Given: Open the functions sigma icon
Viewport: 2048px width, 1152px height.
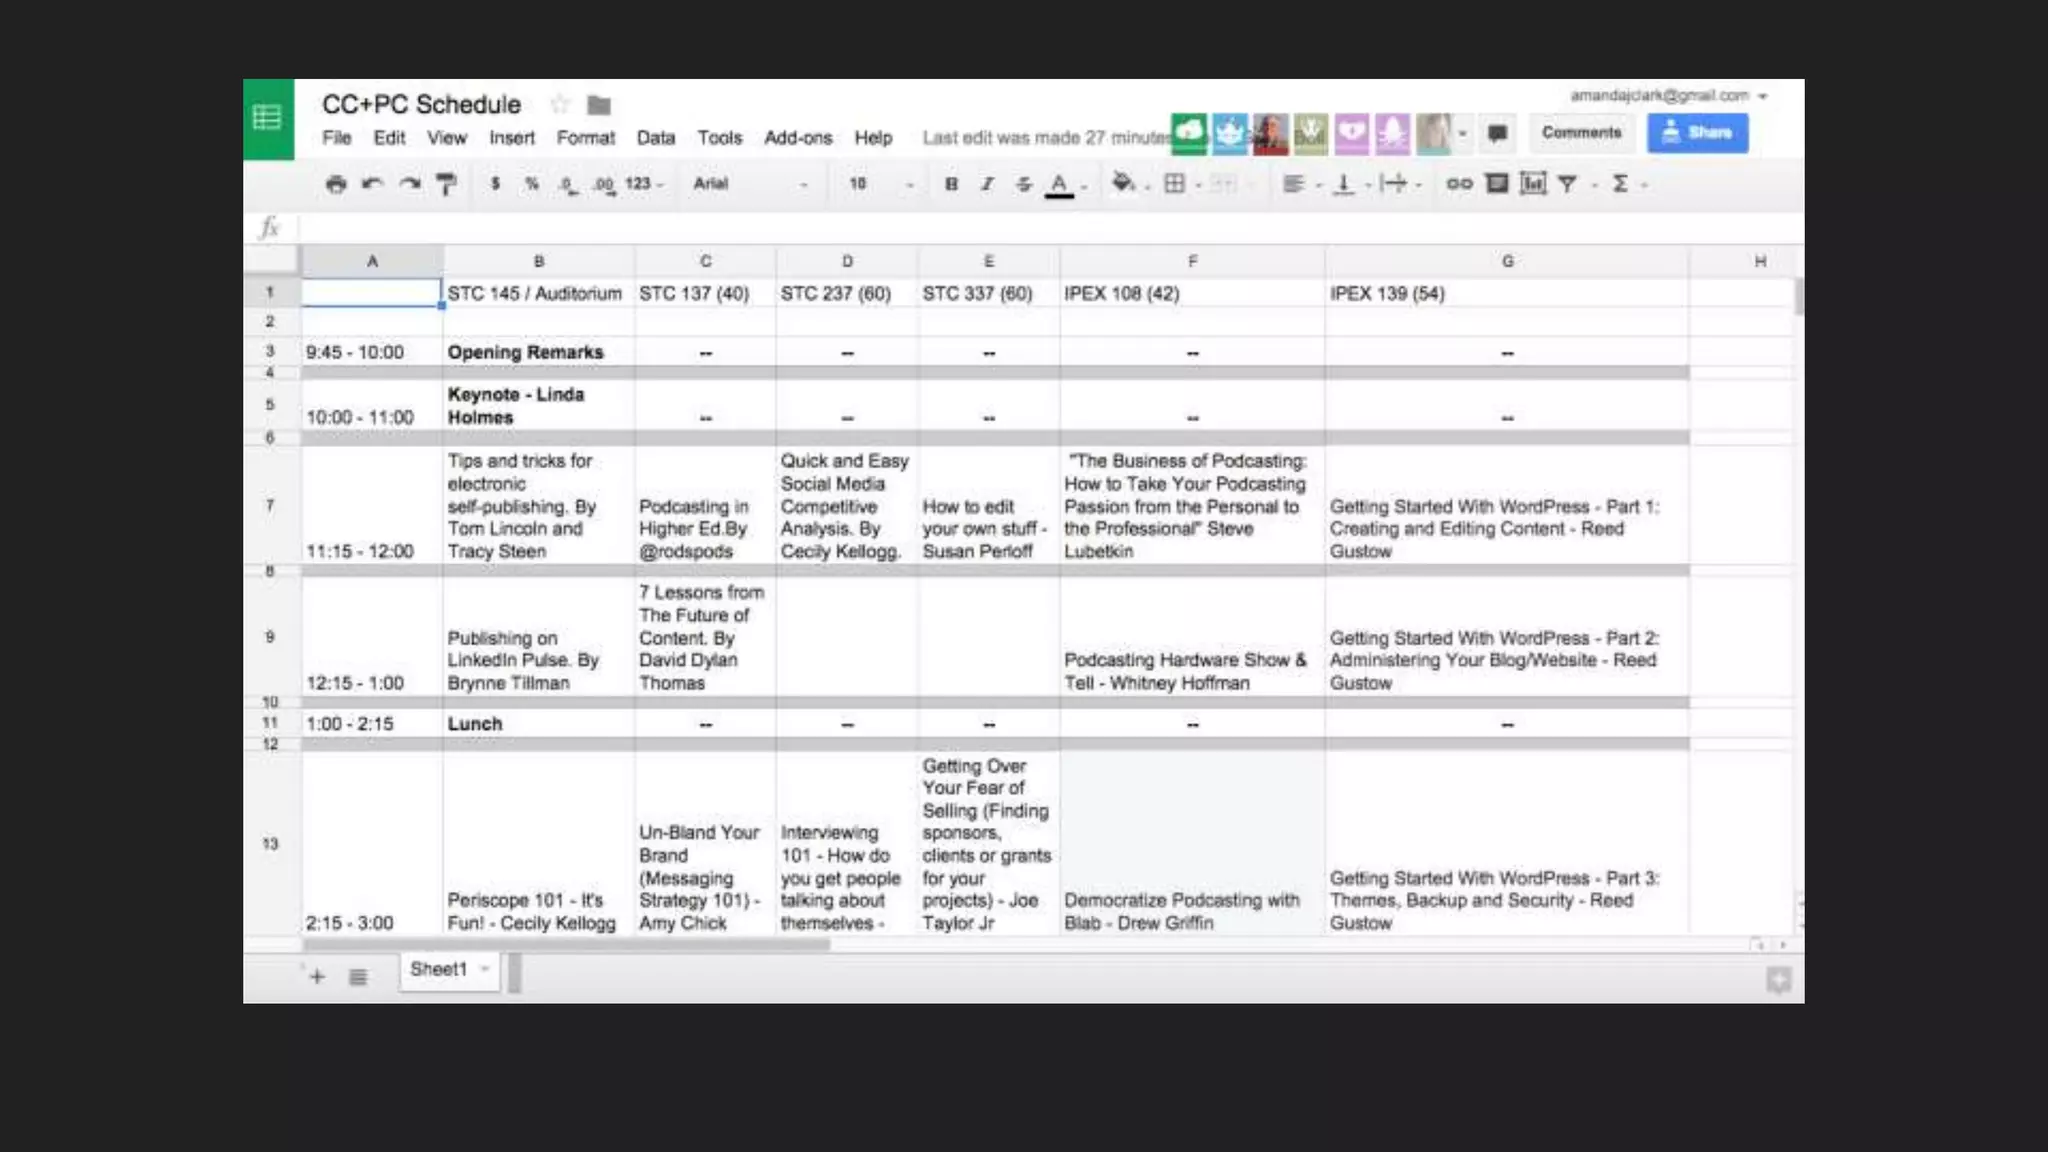Looking at the screenshot, I should (1620, 184).
